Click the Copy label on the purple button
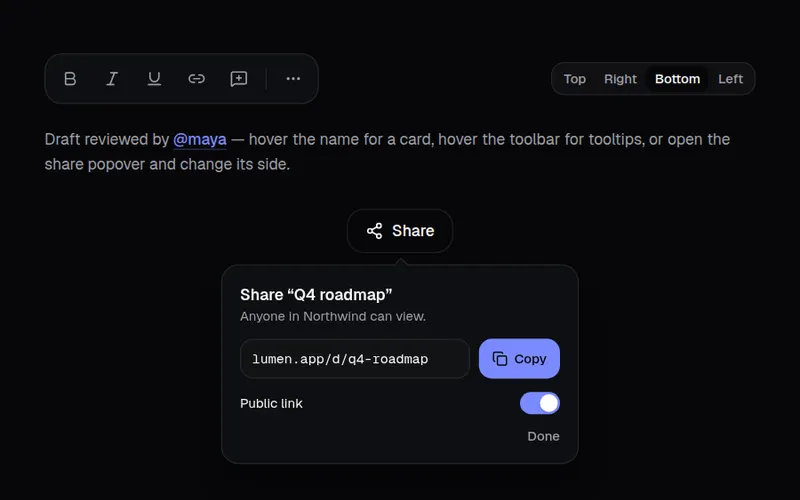The height and width of the screenshot is (500, 800). point(530,359)
